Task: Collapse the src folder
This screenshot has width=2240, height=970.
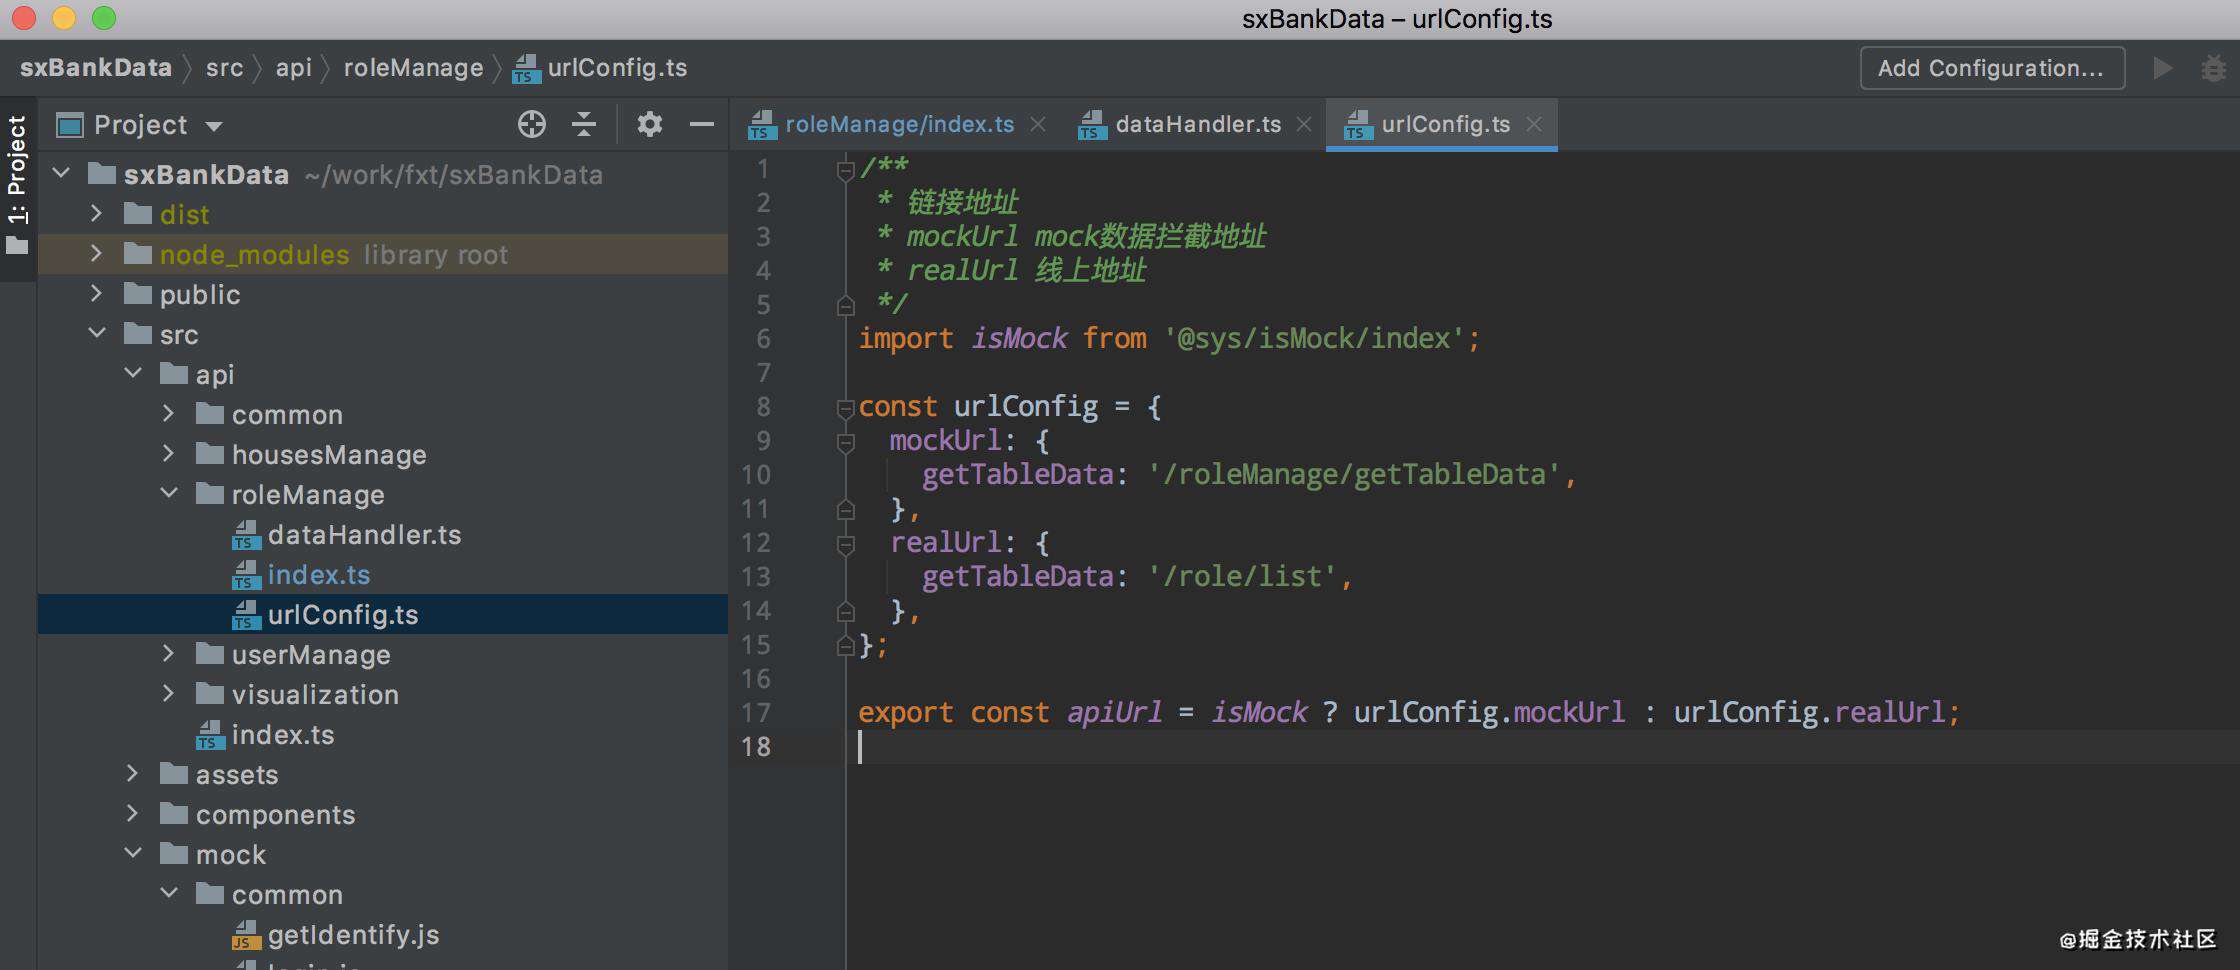Action: coord(97,333)
